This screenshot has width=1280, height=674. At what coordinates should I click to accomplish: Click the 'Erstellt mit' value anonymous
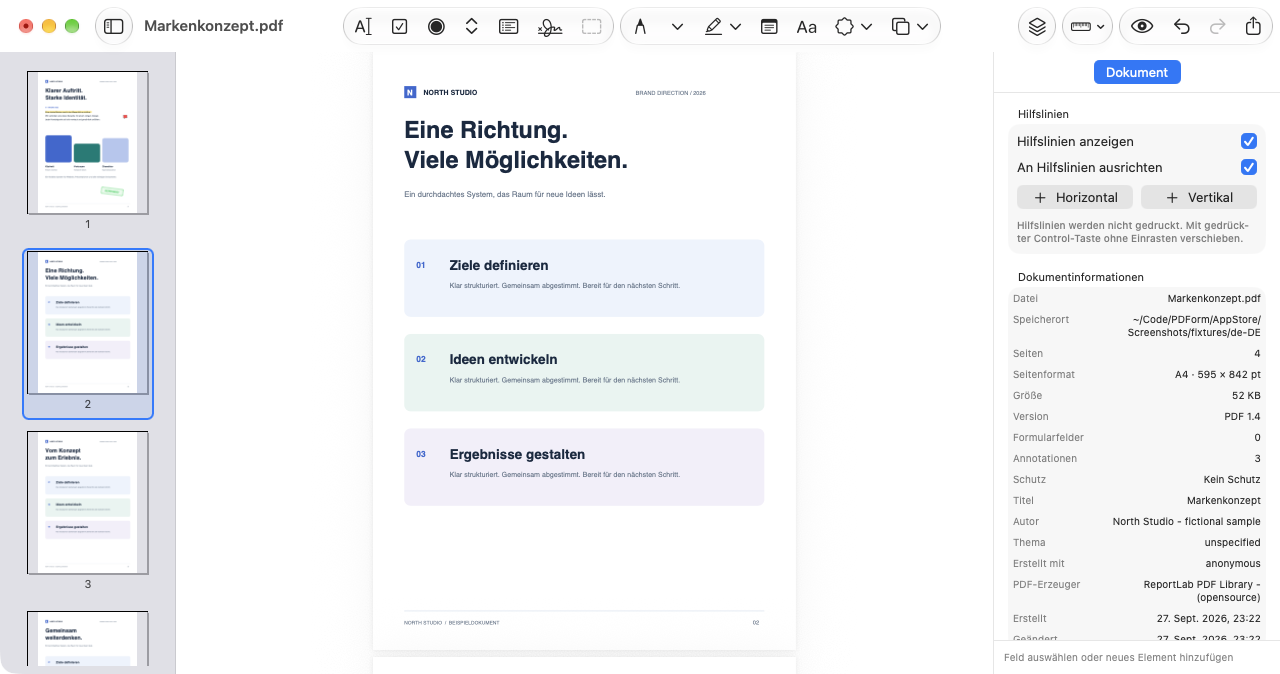click(1233, 563)
